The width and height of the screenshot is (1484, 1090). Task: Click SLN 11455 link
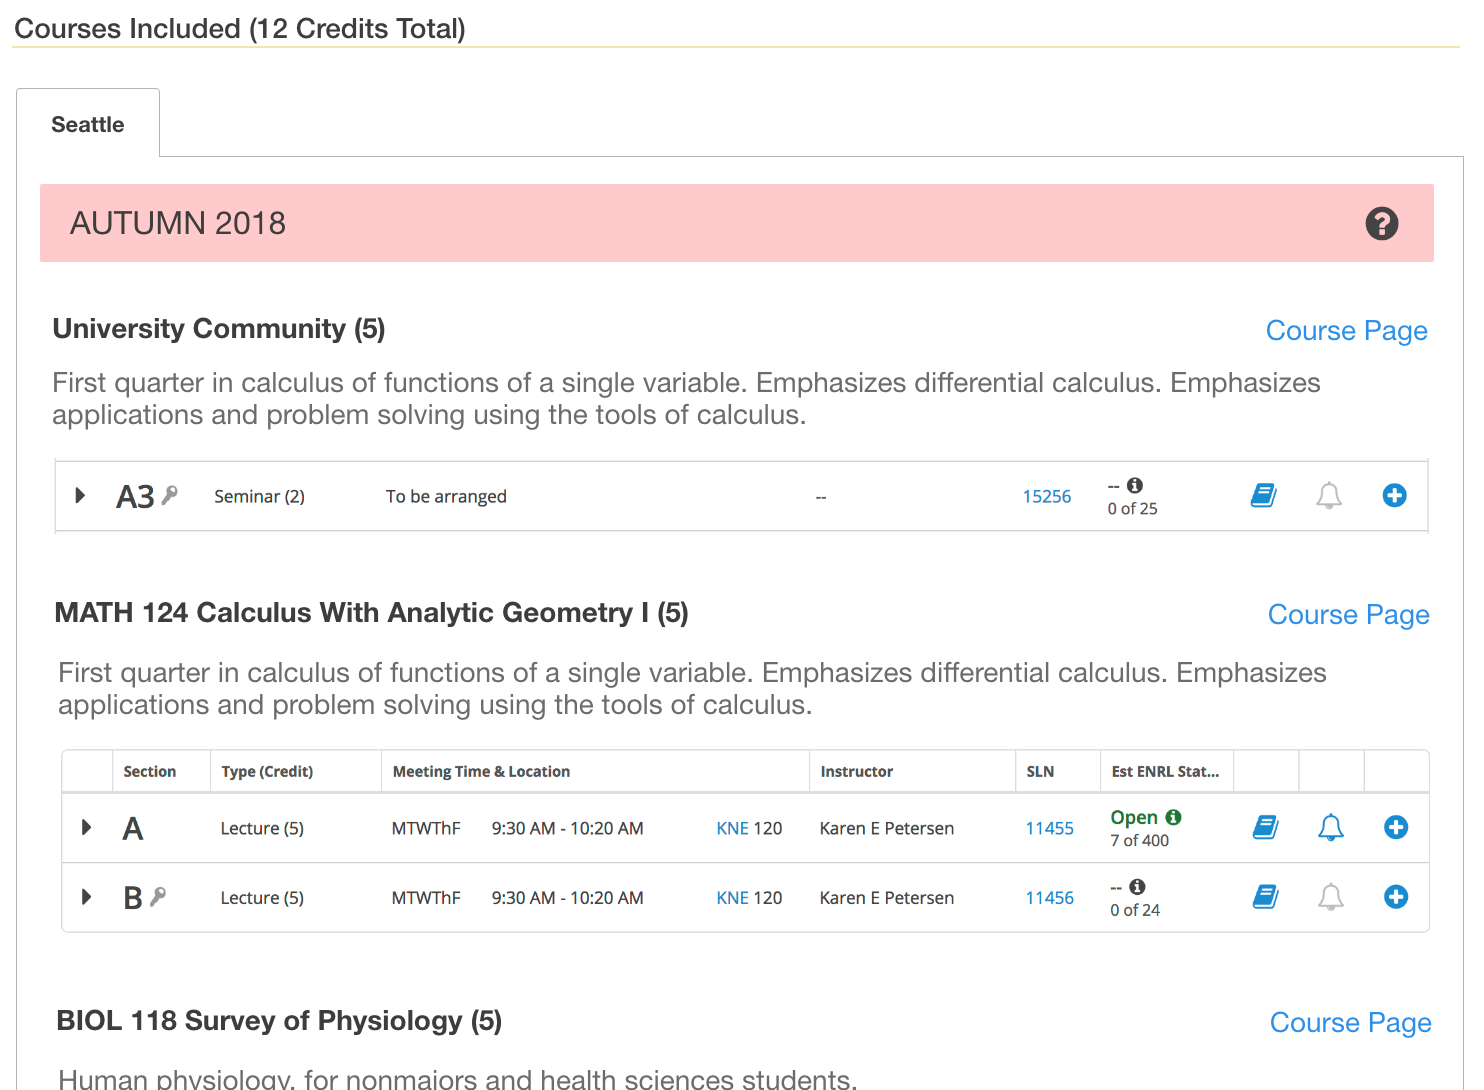pos(1049,828)
